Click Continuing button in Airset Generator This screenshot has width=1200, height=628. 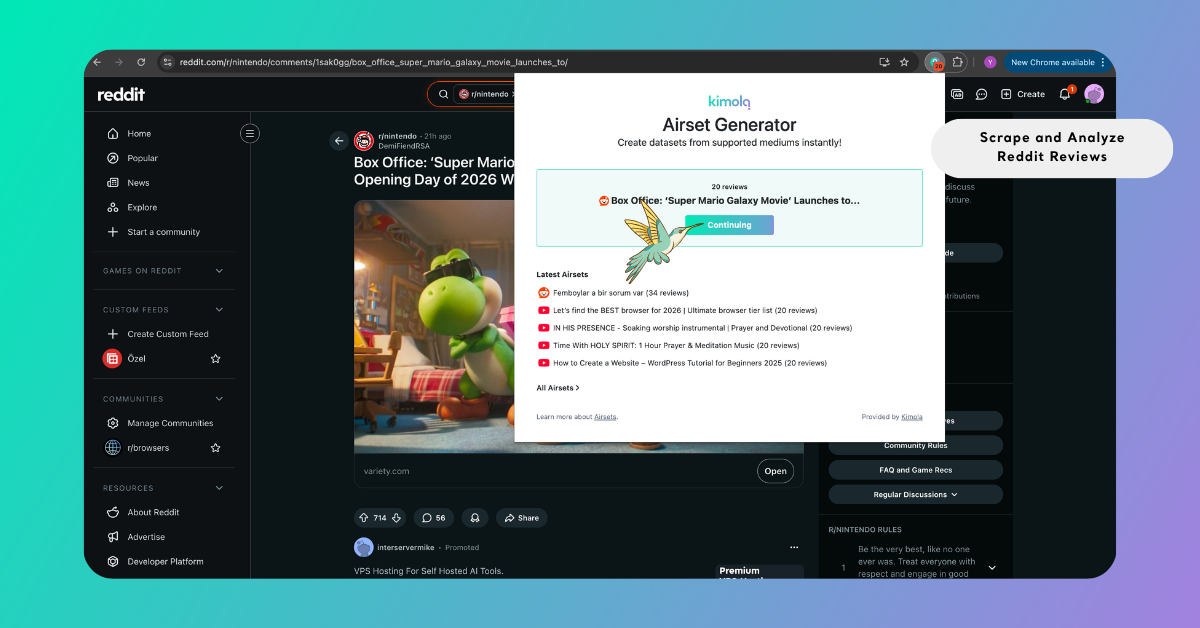click(729, 225)
